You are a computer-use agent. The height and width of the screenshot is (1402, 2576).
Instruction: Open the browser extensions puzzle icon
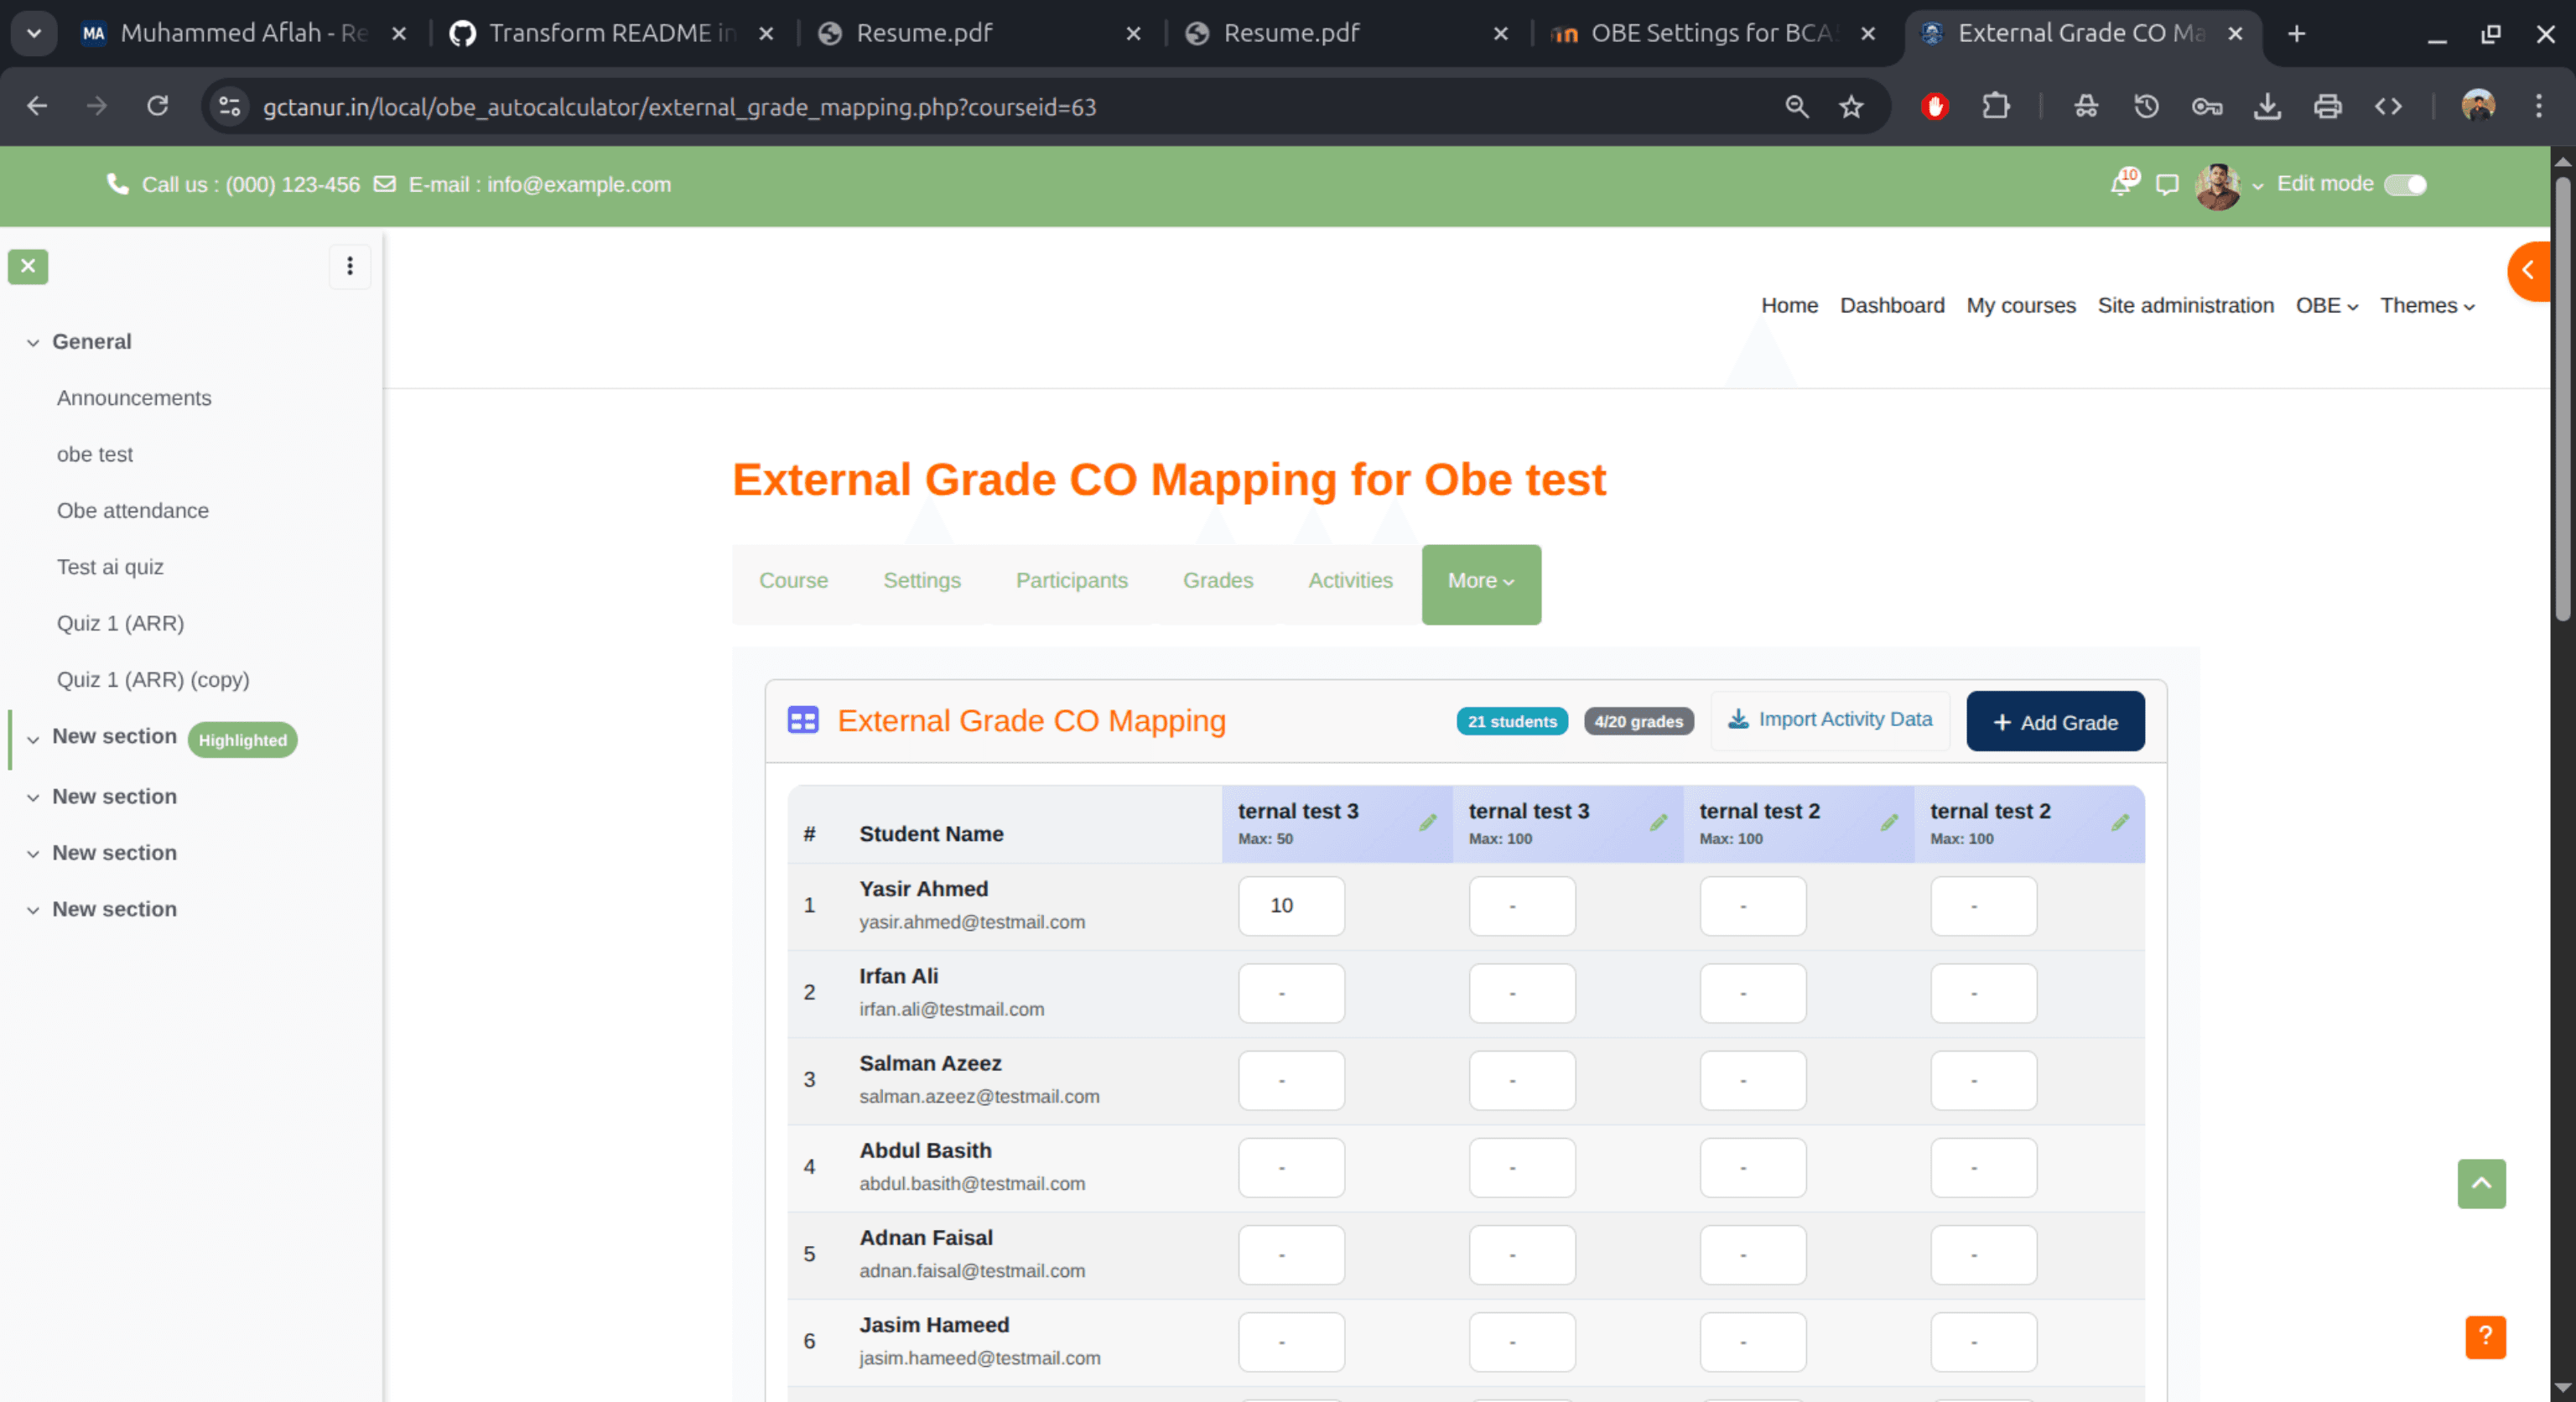1996,106
